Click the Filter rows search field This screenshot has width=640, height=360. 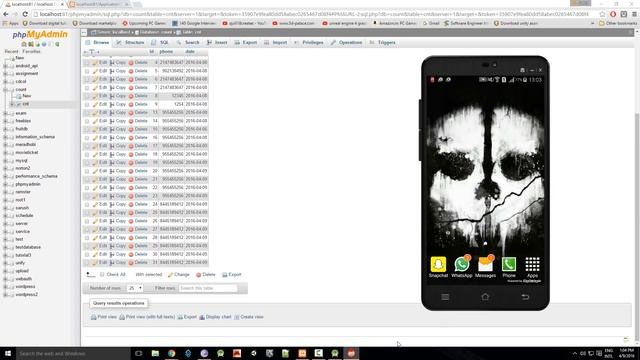(x=208, y=288)
